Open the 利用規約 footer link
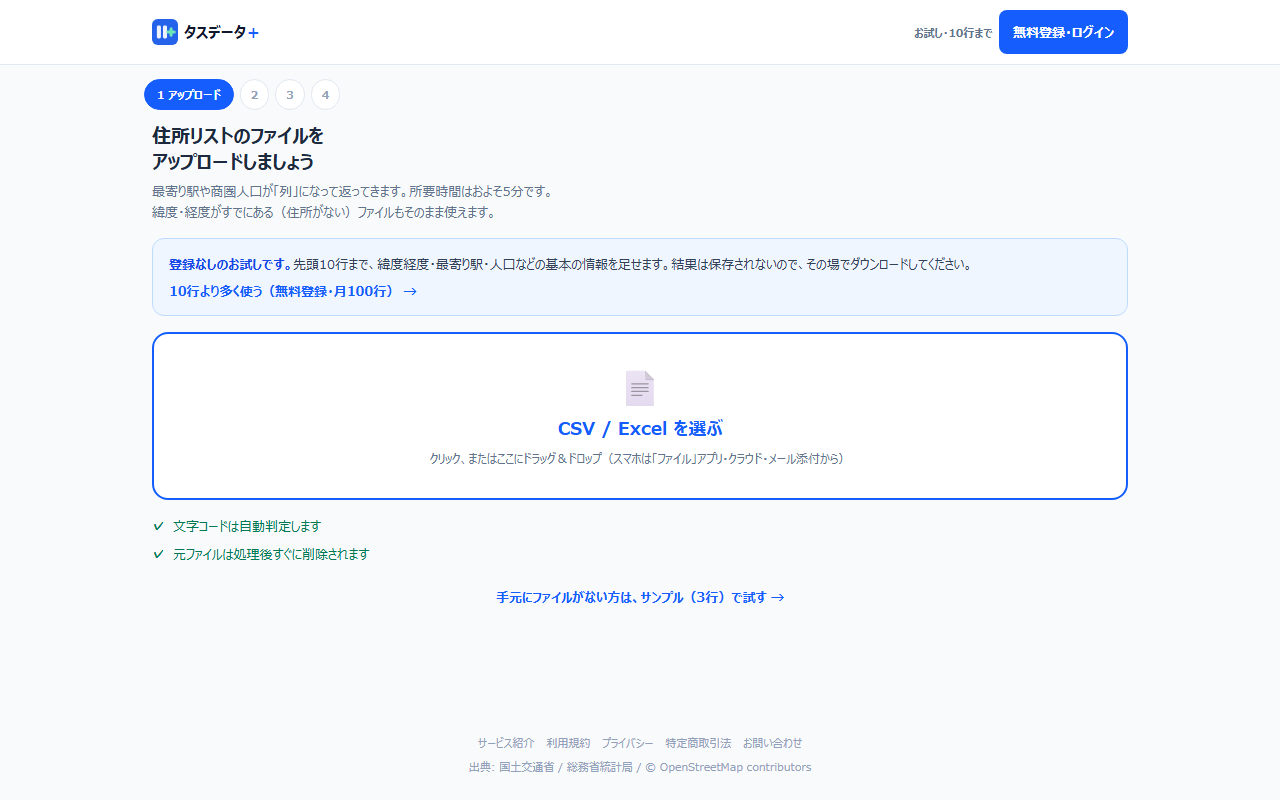This screenshot has width=1280, height=800. 568,743
